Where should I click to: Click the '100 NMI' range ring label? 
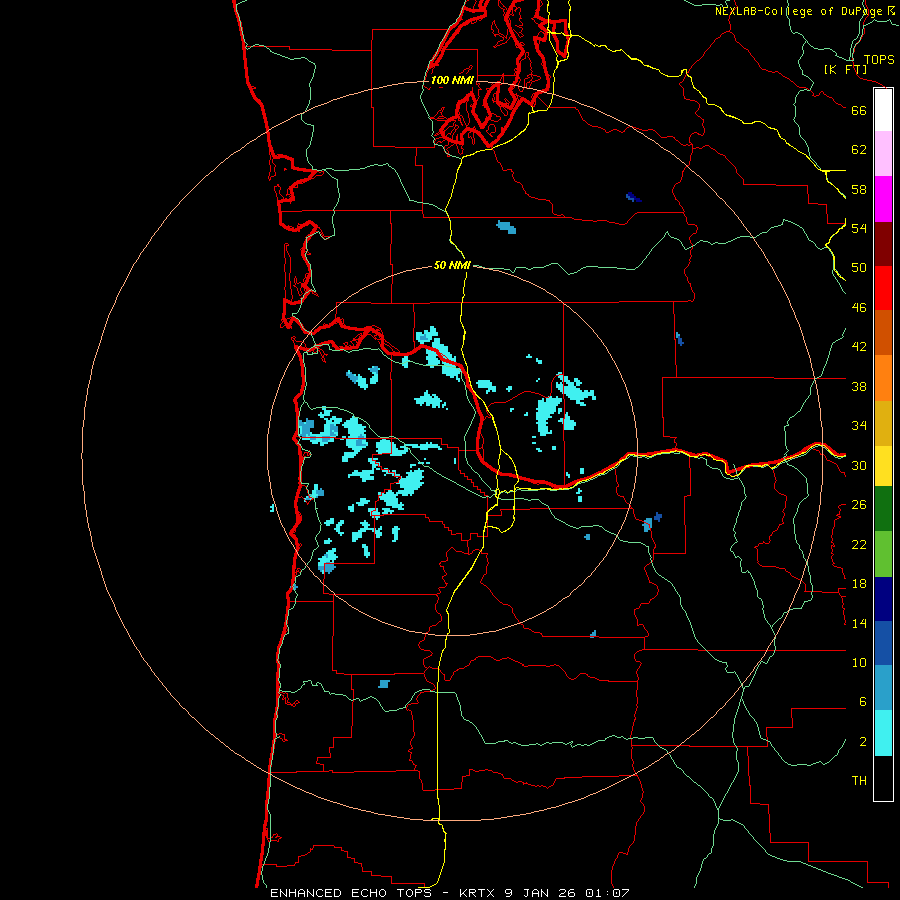pyautogui.click(x=452, y=80)
